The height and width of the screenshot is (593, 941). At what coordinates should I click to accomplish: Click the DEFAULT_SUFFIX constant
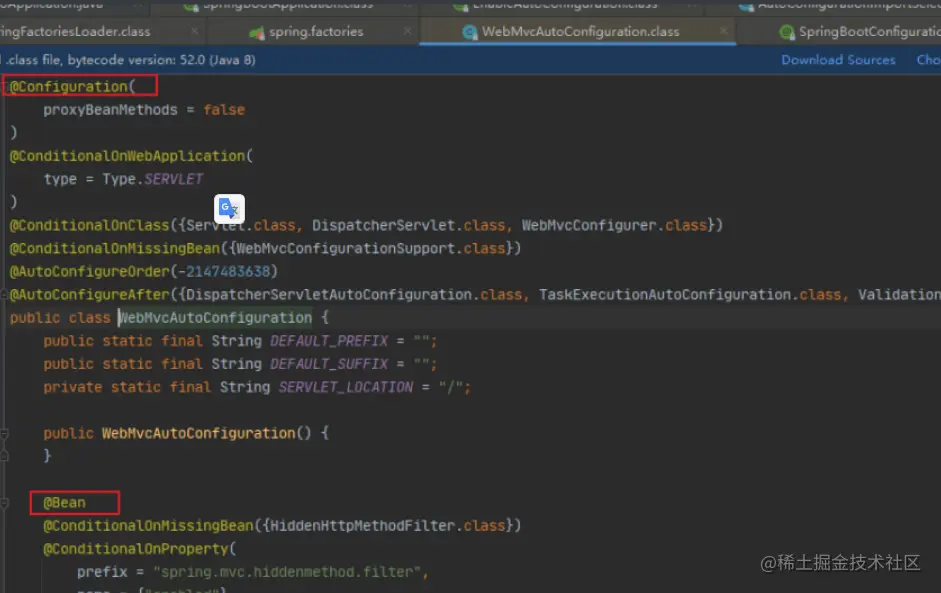[329, 364]
